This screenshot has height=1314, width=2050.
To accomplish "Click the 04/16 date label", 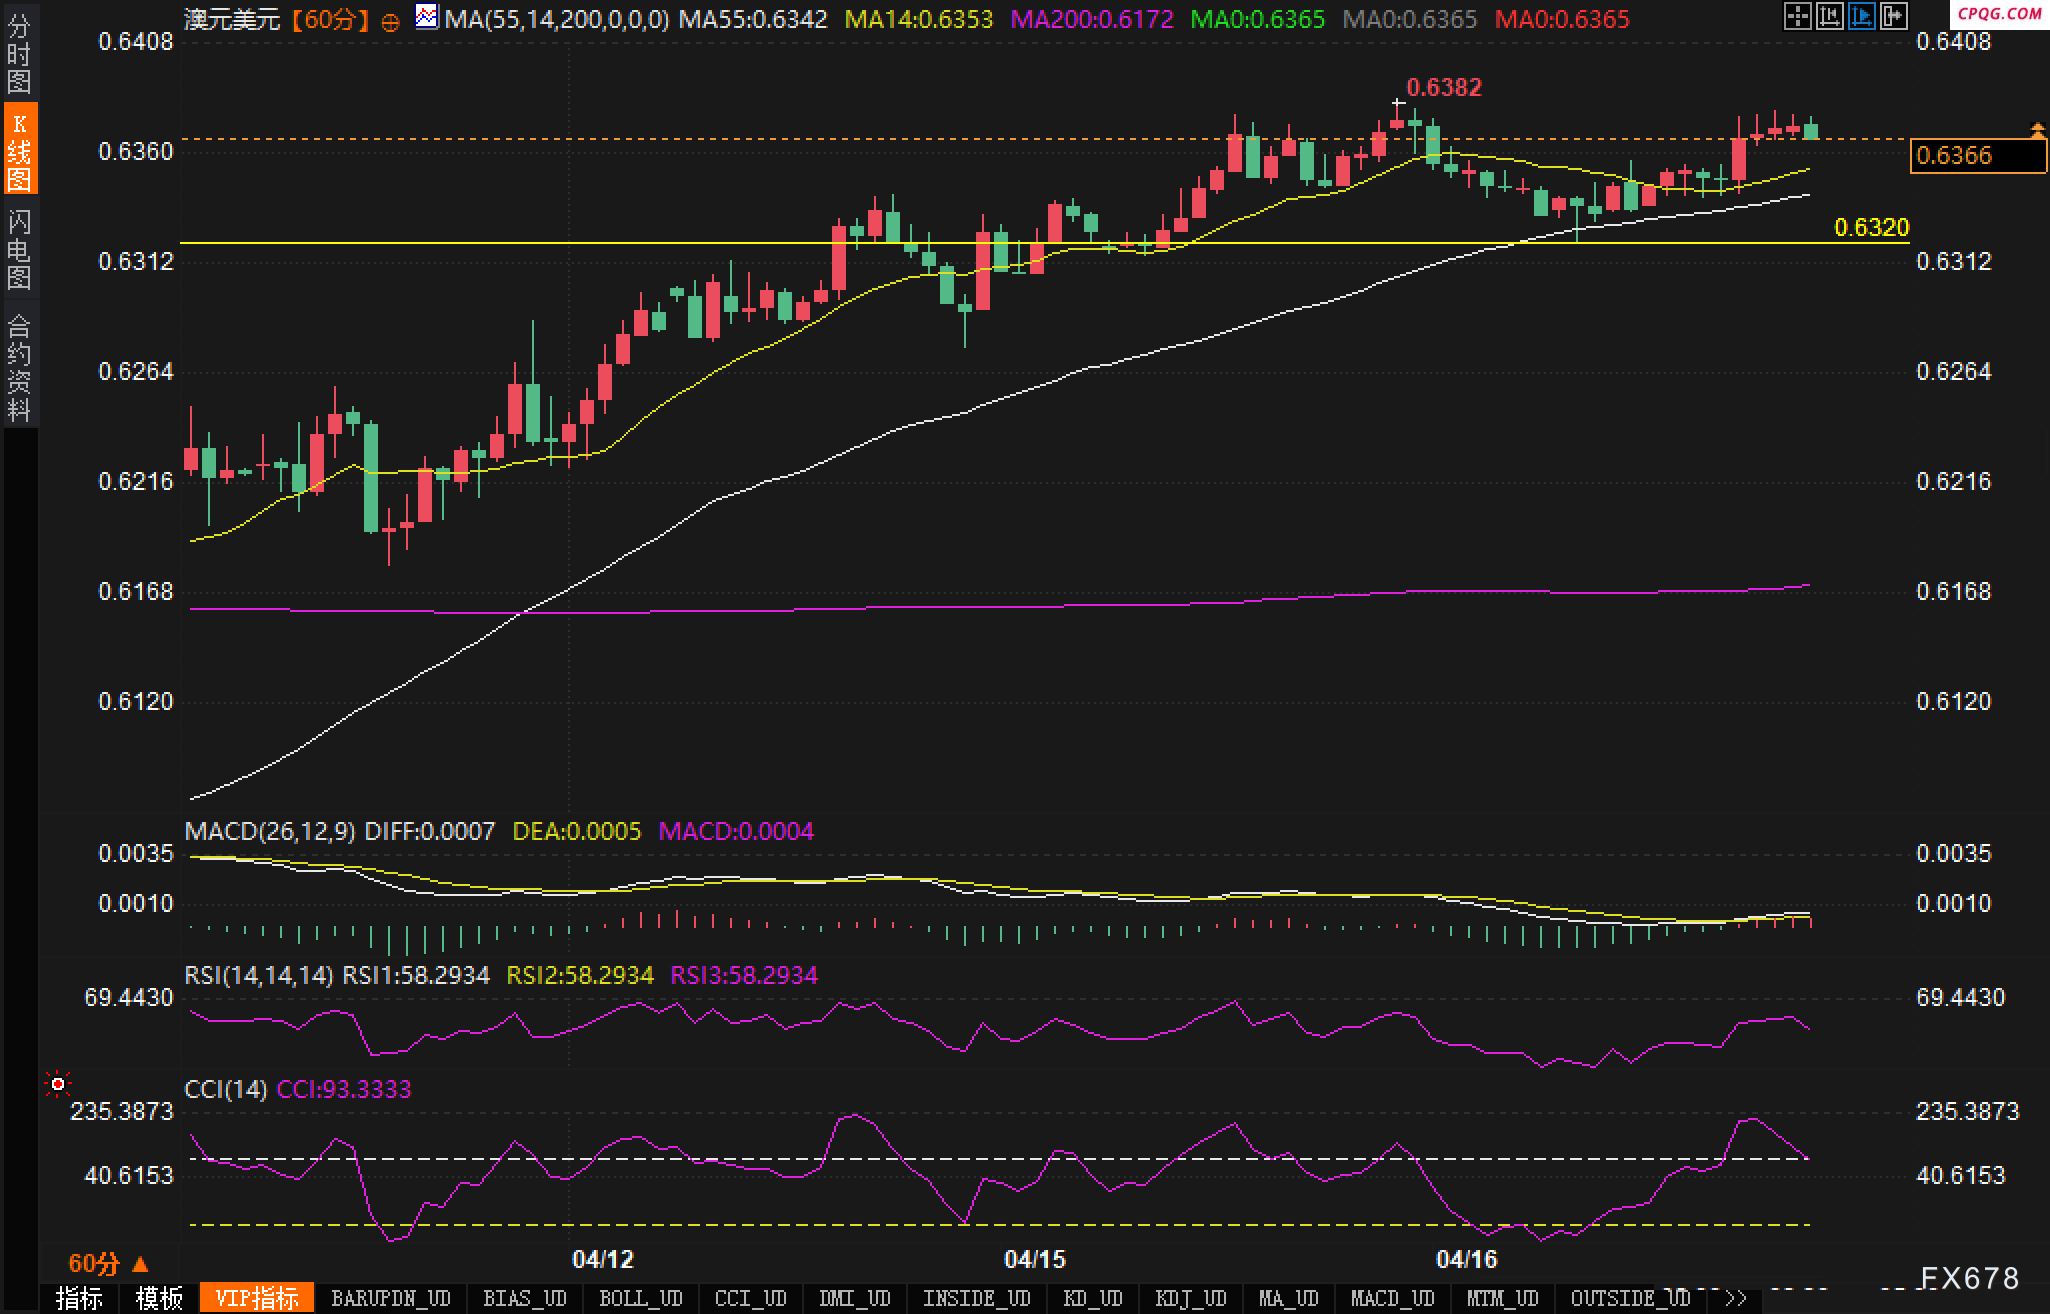I will [1466, 1259].
